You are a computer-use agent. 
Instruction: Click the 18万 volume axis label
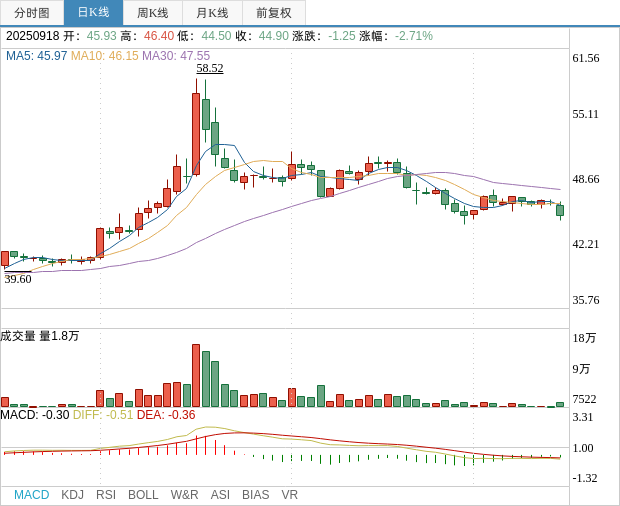coord(584,338)
